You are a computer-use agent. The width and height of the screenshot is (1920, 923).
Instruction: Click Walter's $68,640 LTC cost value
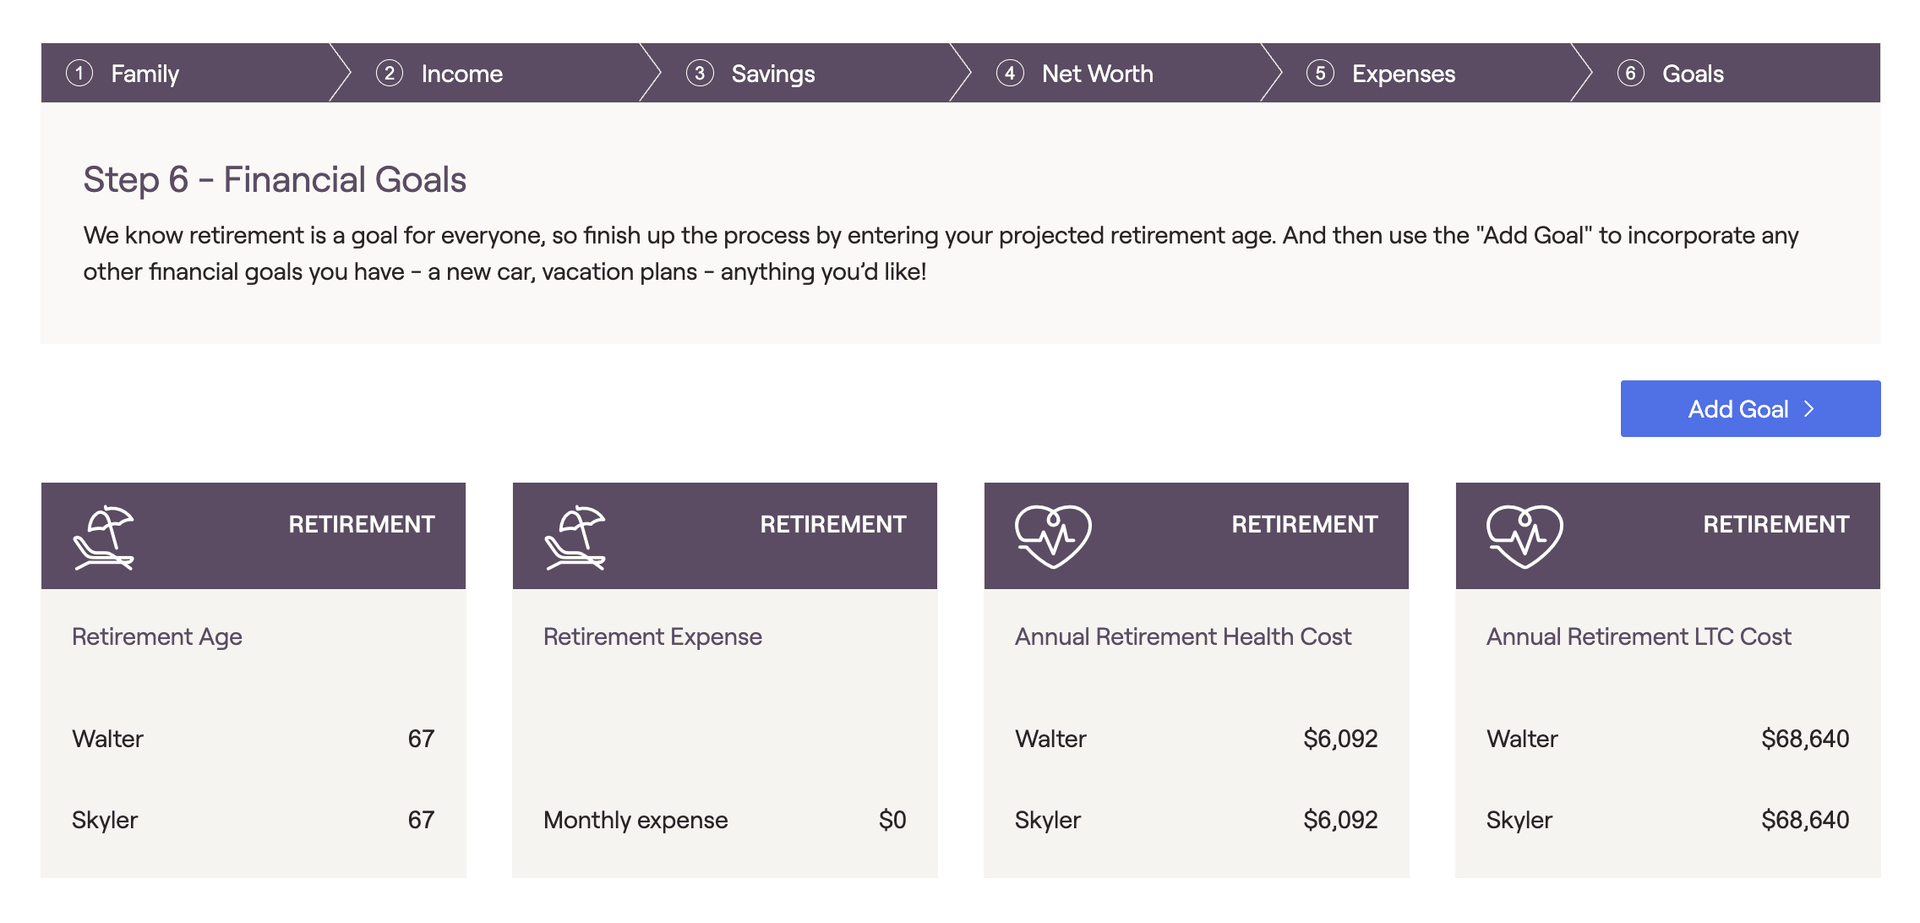[1805, 739]
